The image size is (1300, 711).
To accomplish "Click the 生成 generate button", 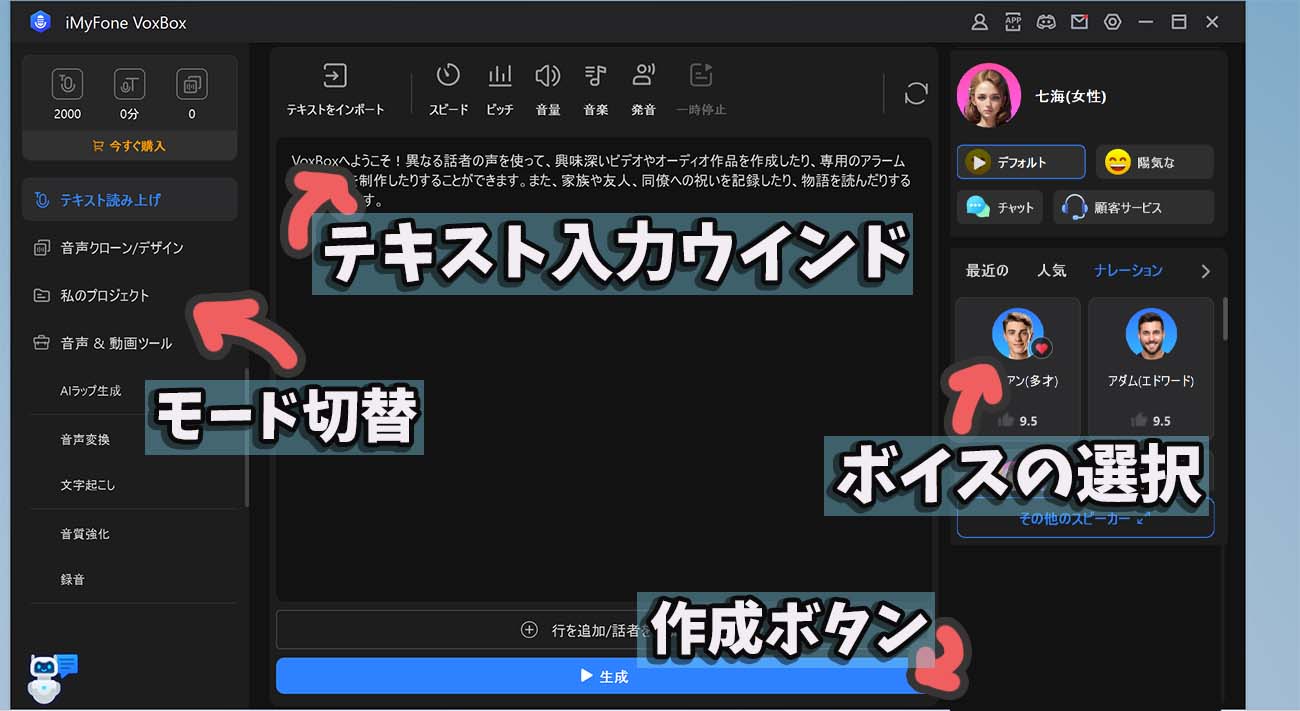I will click(603, 676).
